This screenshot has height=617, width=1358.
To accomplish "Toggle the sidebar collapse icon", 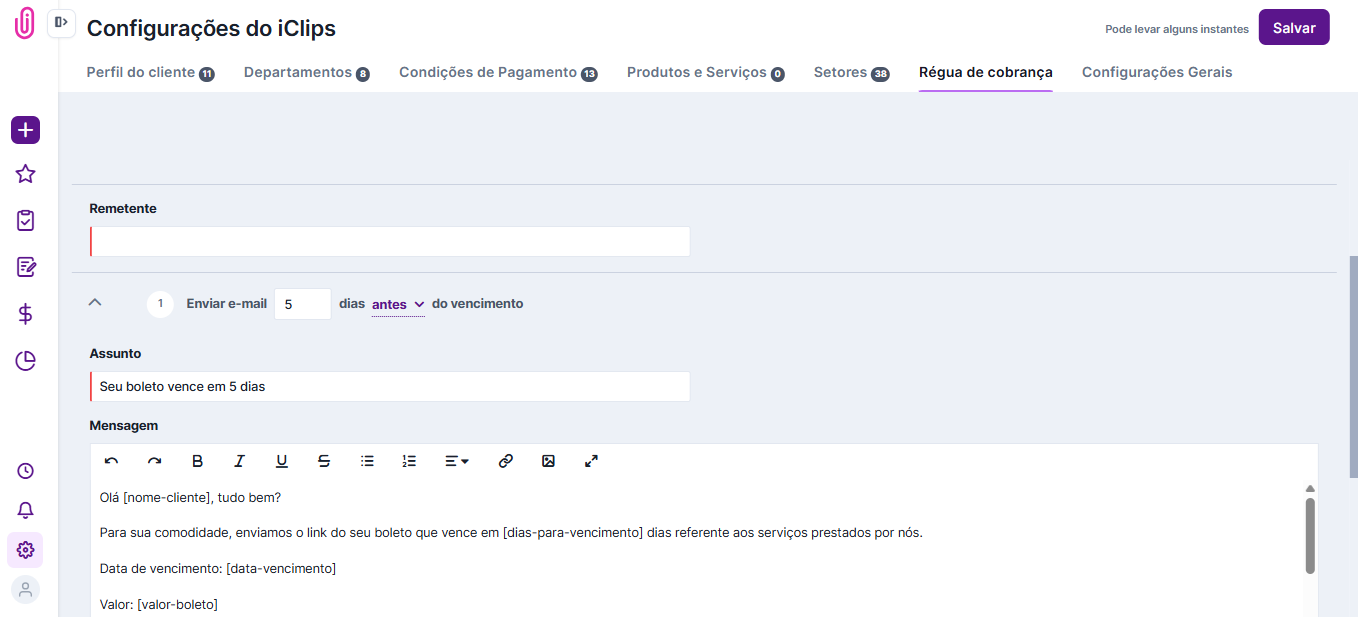I will (x=61, y=22).
